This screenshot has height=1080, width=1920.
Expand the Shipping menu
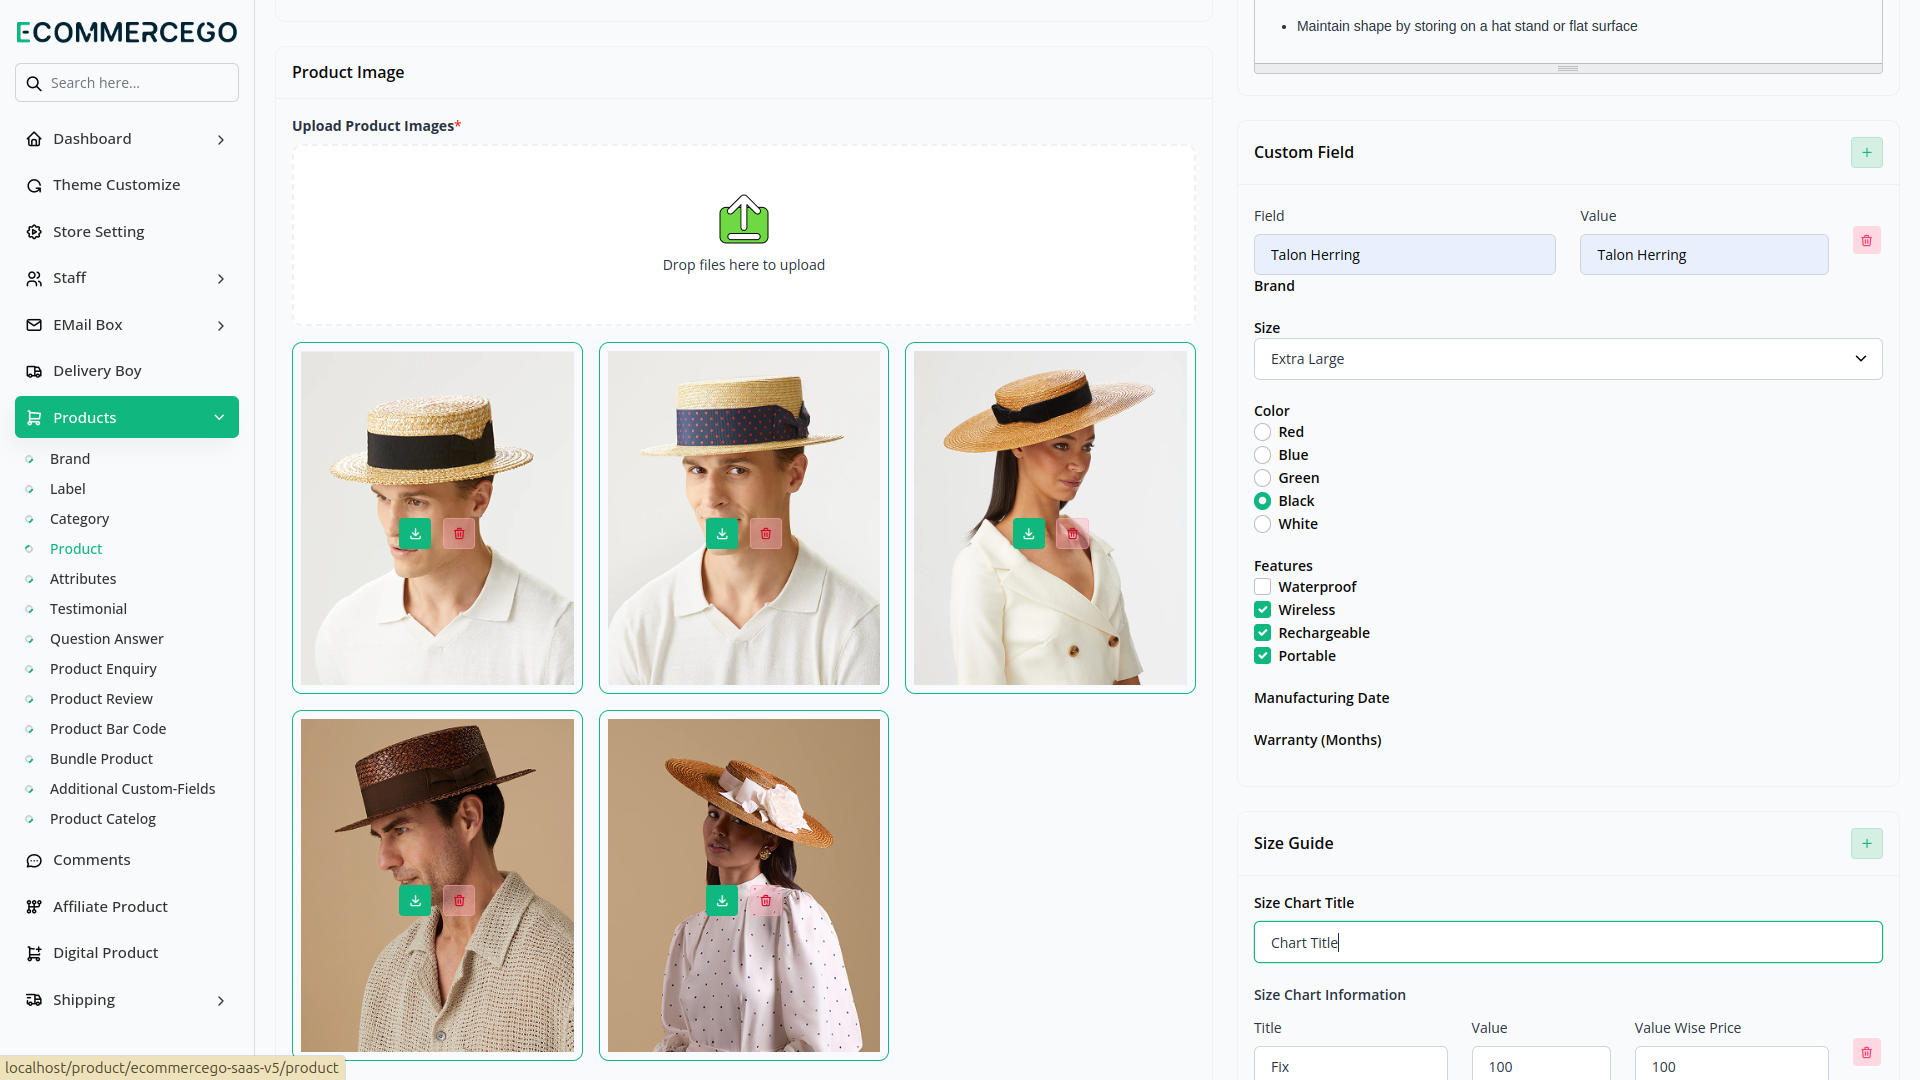tap(127, 1000)
